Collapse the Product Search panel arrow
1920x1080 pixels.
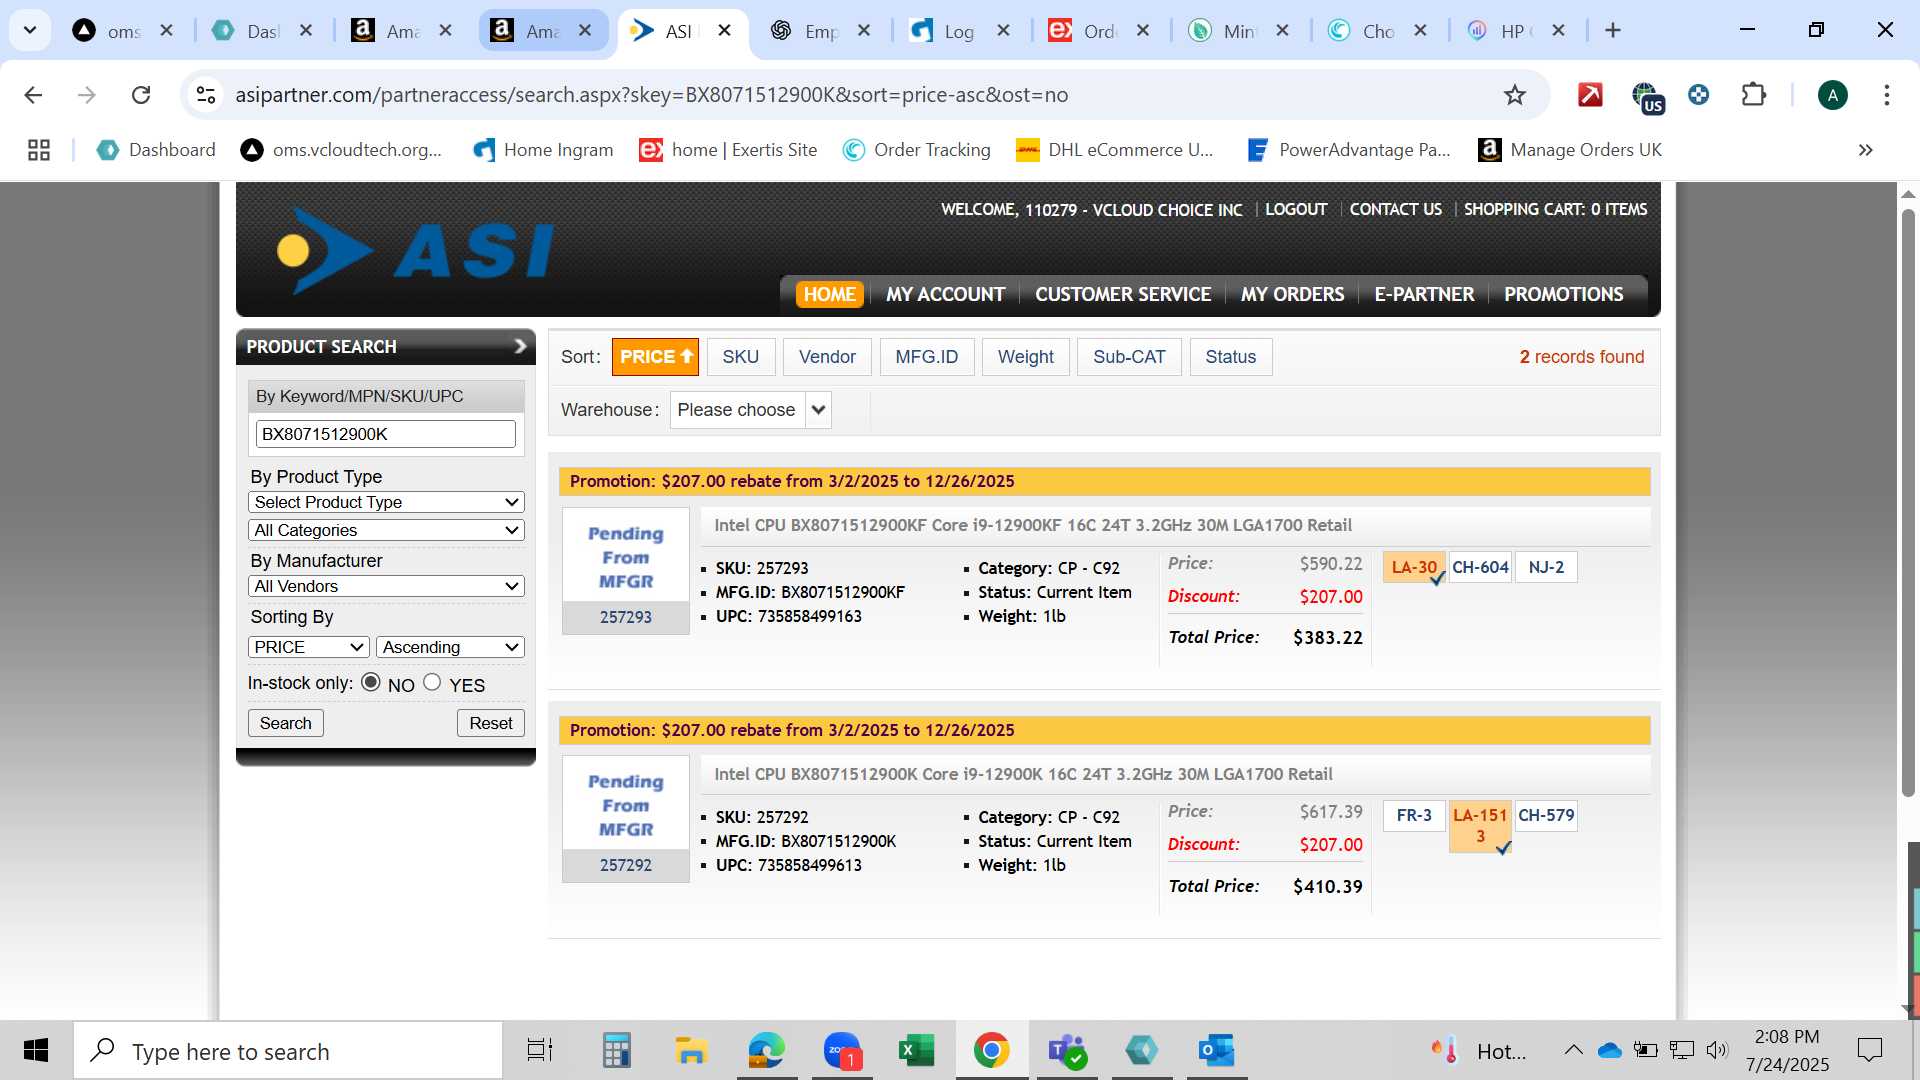click(520, 346)
